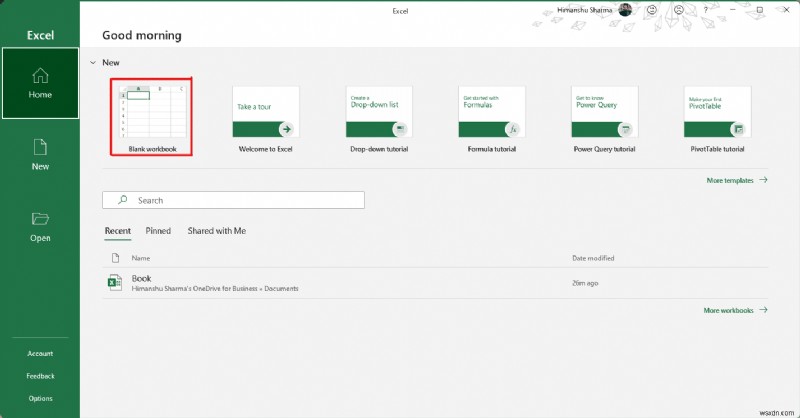The height and width of the screenshot is (418, 800).
Task: Click the file type icon in list header
Action: click(x=115, y=258)
